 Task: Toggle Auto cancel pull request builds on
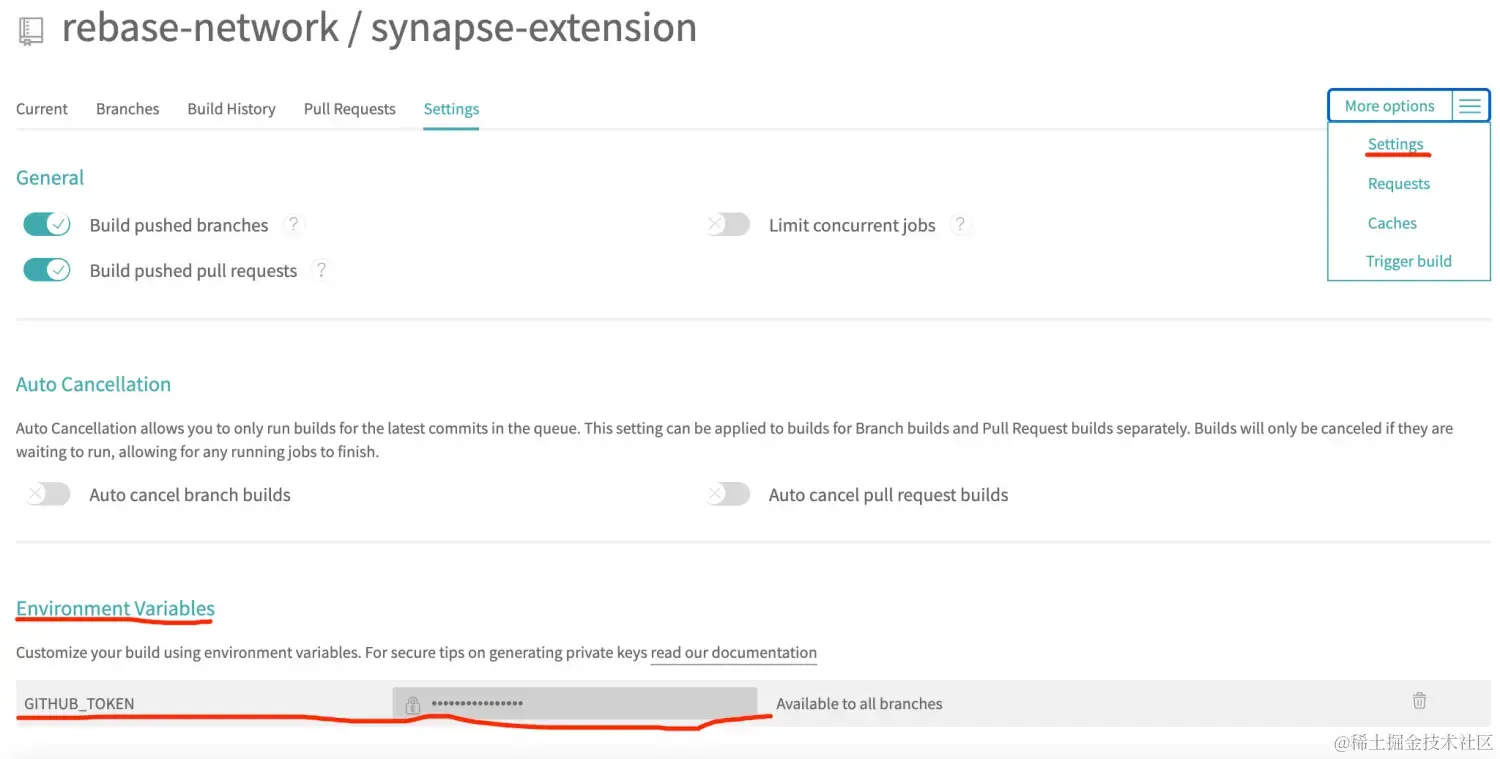pos(728,494)
